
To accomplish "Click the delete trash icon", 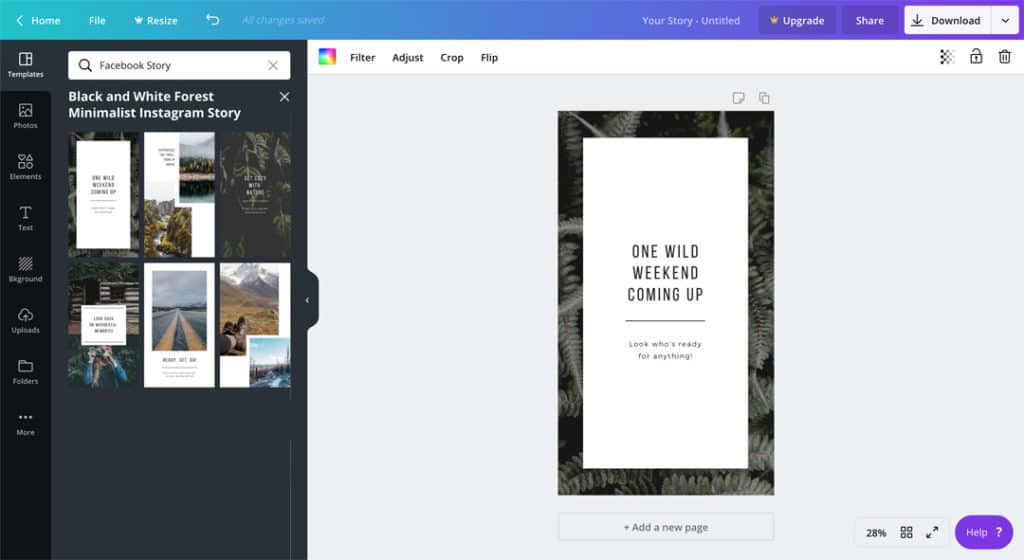I will (x=1004, y=57).
